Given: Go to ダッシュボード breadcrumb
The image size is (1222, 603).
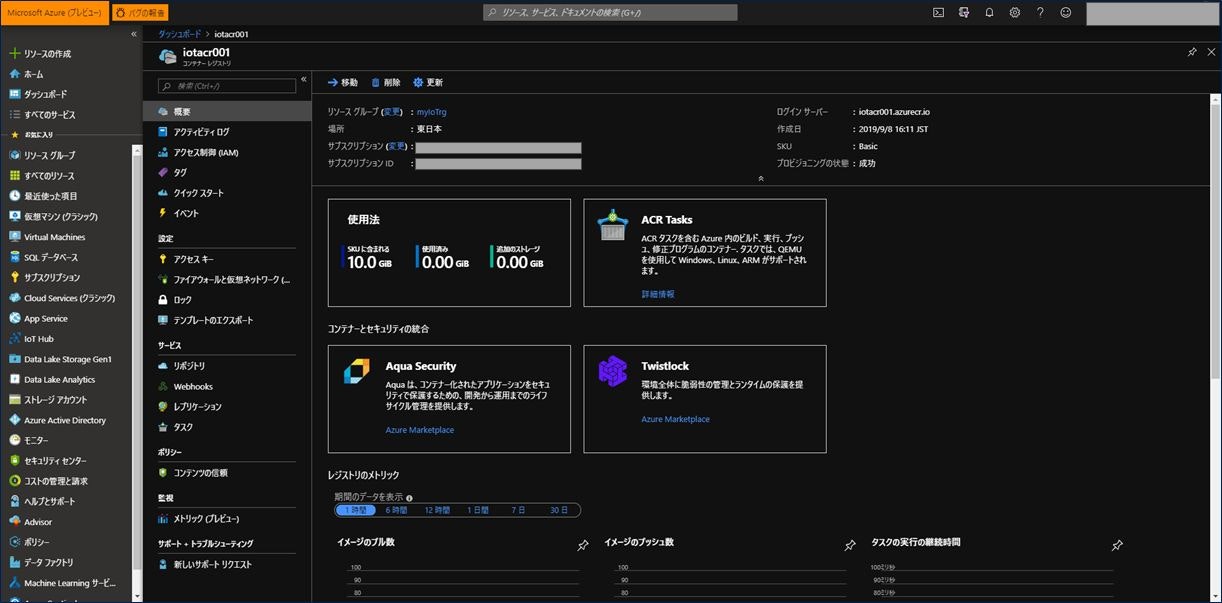Looking at the screenshot, I should 180,34.
